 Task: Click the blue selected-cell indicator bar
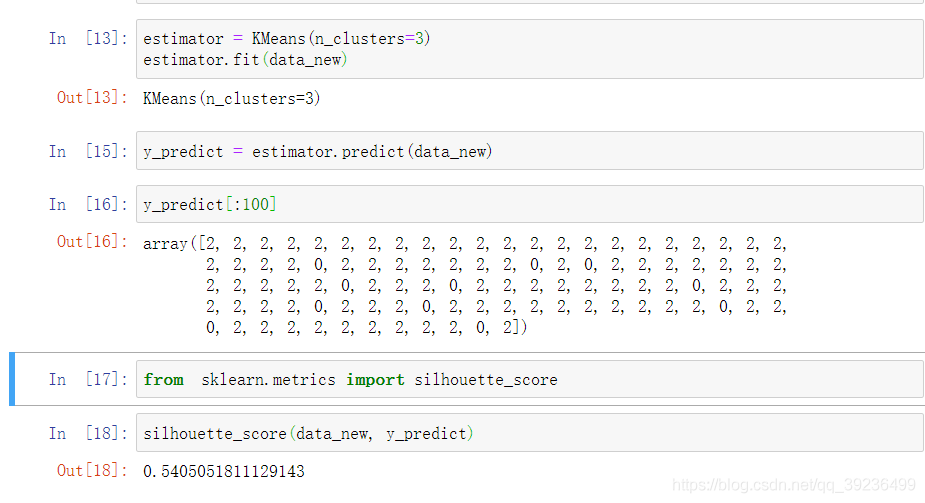click(12, 379)
